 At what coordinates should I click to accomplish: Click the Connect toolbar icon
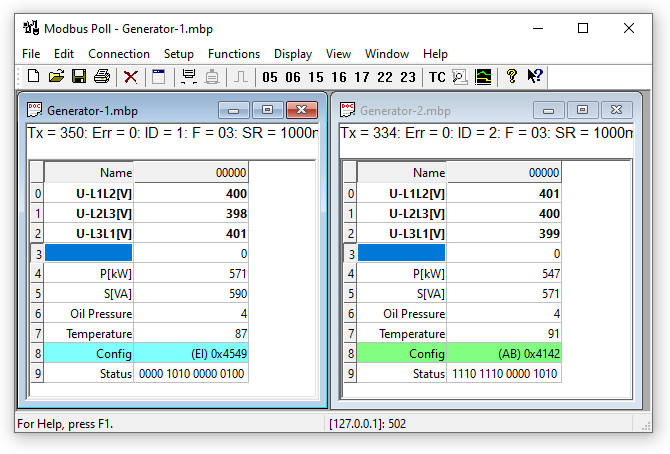[187, 76]
